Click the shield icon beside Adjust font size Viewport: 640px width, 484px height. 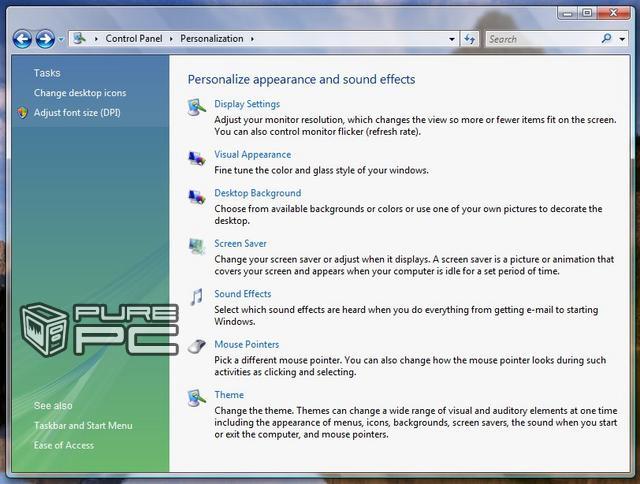(23, 113)
